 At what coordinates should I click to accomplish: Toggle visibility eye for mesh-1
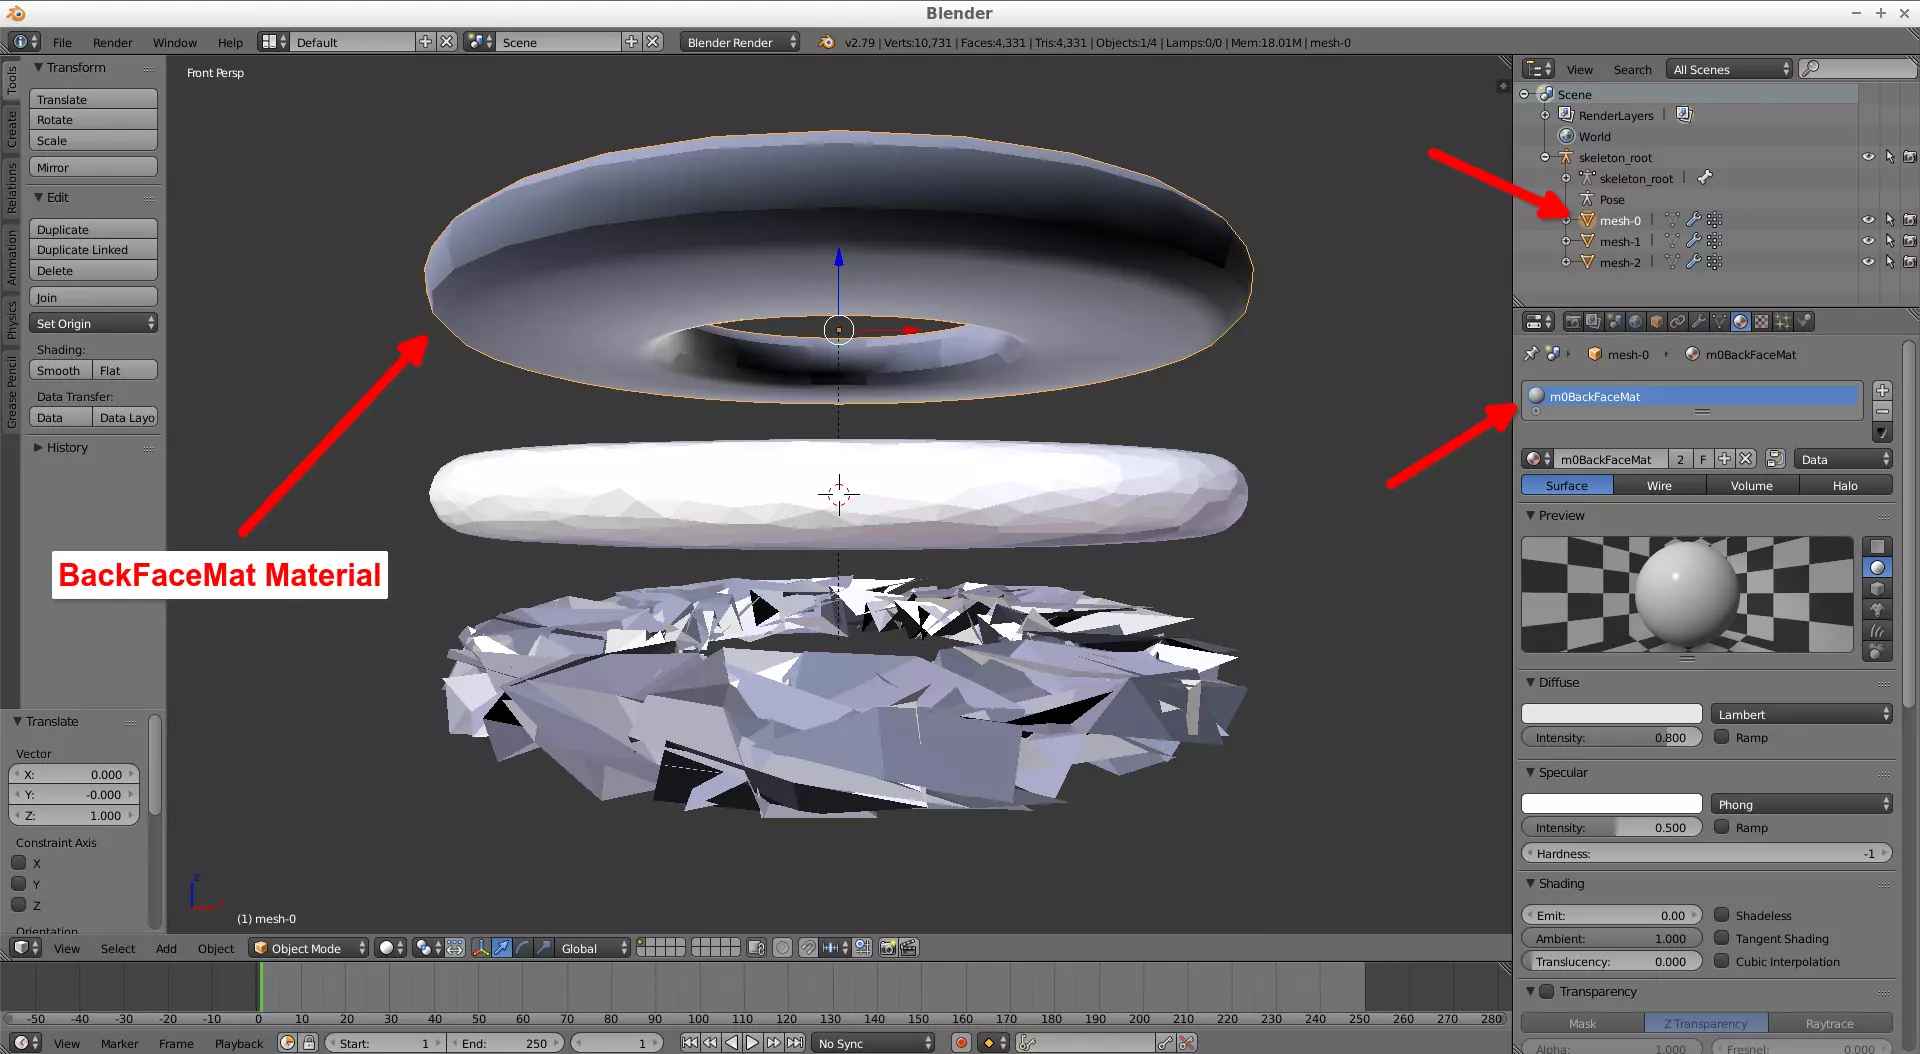pyautogui.click(x=1868, y=241)
